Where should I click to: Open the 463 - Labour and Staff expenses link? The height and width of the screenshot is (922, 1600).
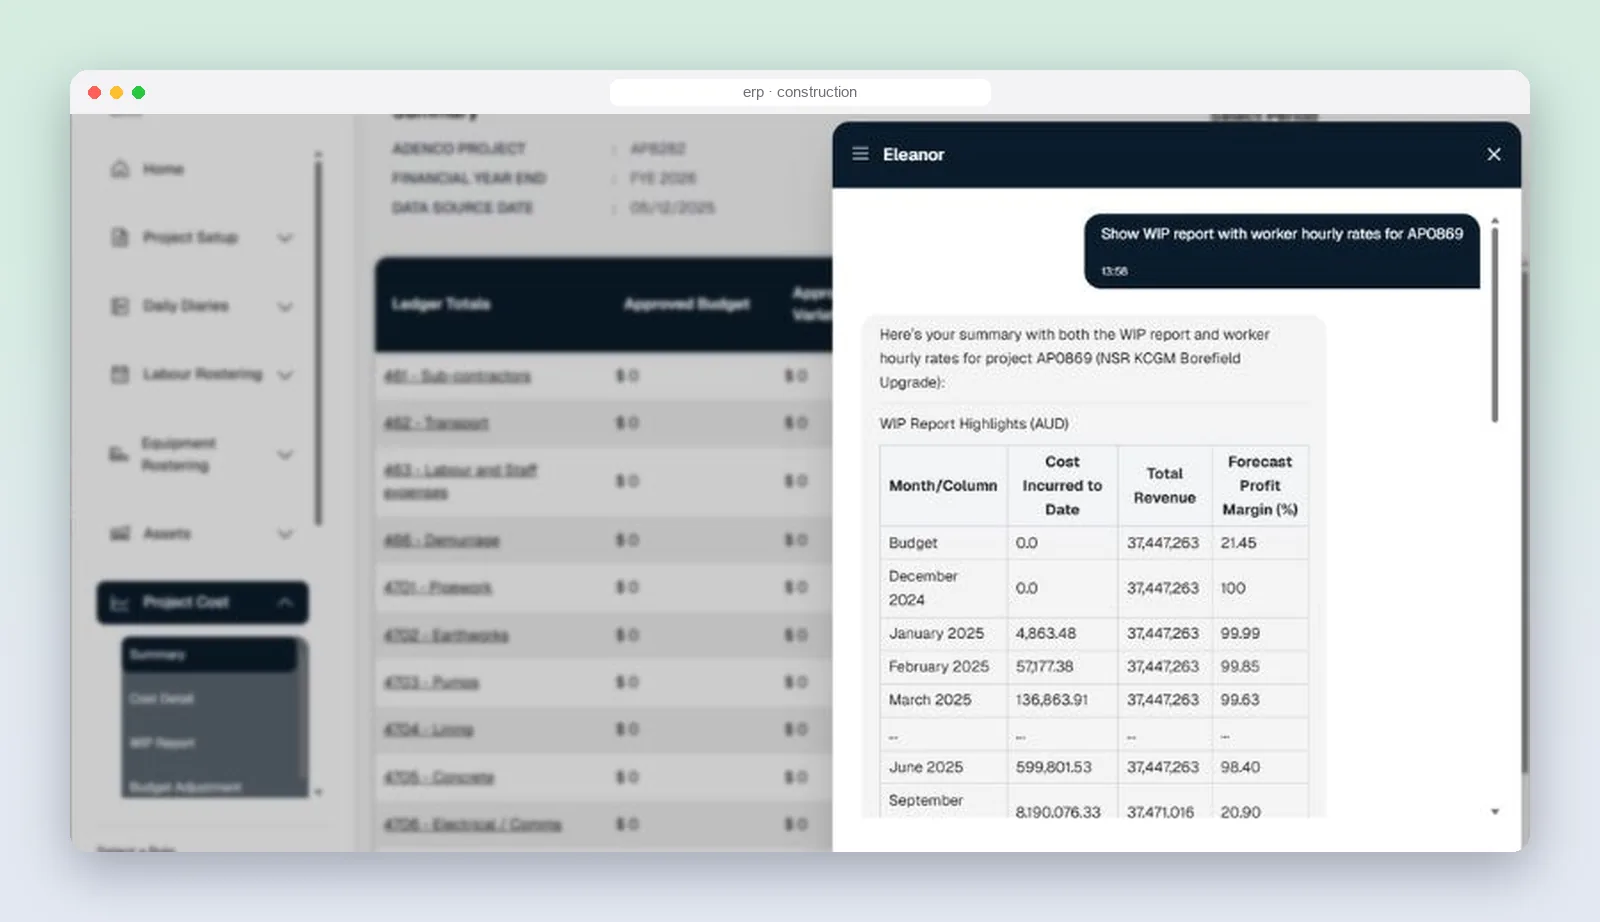point(460,481)
